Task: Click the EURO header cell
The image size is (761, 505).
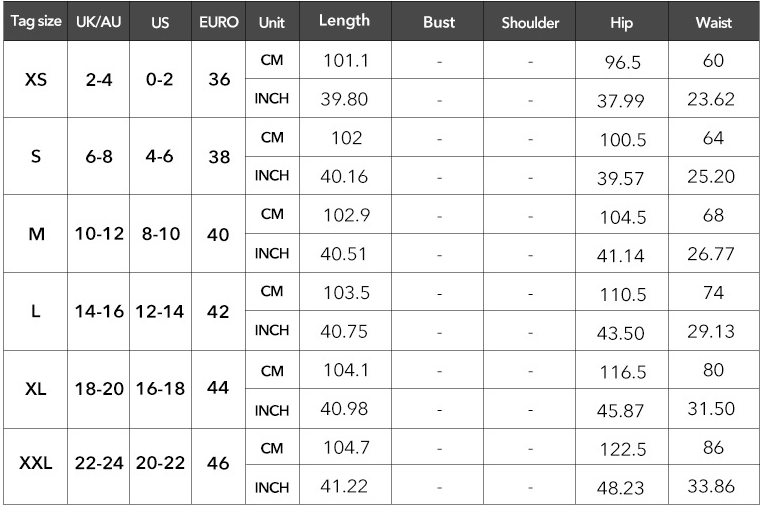Action: point(218,21)
